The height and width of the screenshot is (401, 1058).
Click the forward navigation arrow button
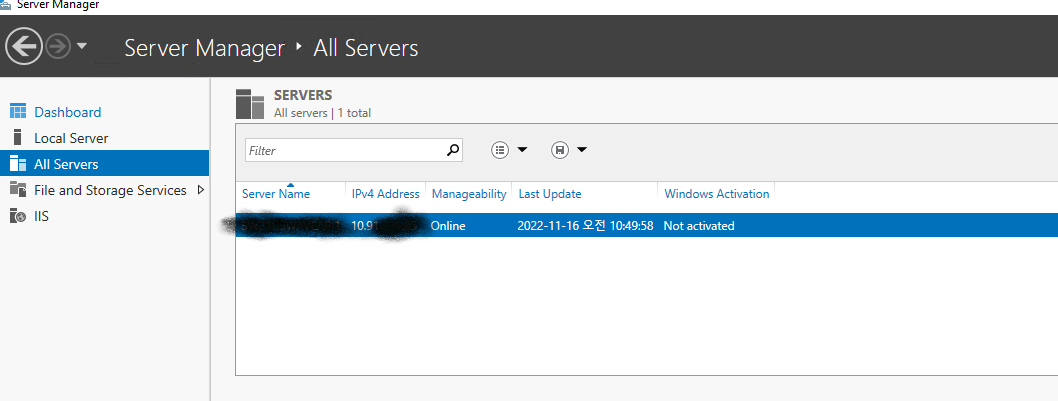coord(58,46)
